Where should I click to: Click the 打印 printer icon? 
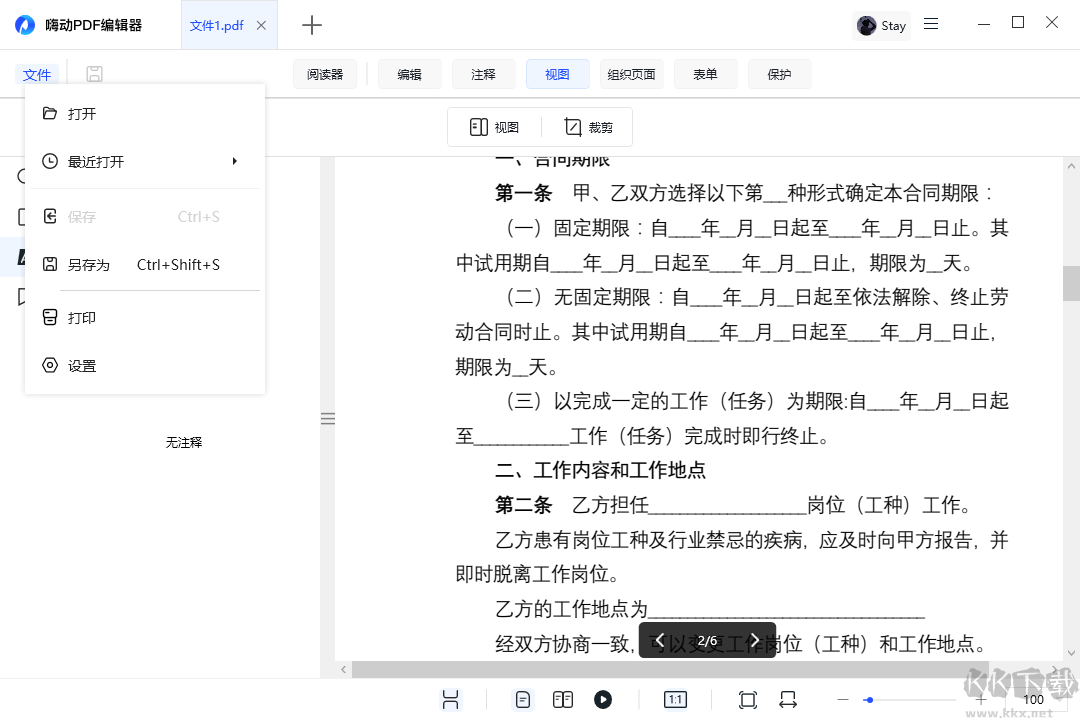[50, 317]
